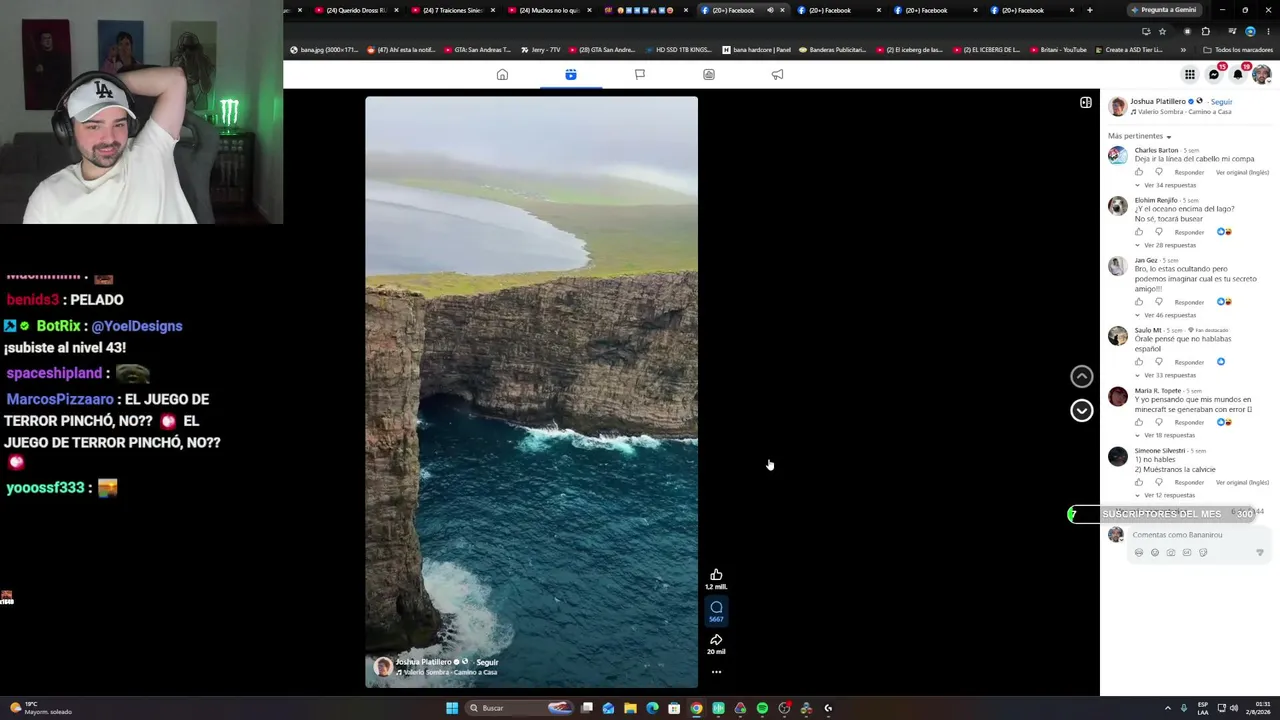1280x720 pixels.
Task: Share the reel with the arrow button
Action: [x=716, y=640]
